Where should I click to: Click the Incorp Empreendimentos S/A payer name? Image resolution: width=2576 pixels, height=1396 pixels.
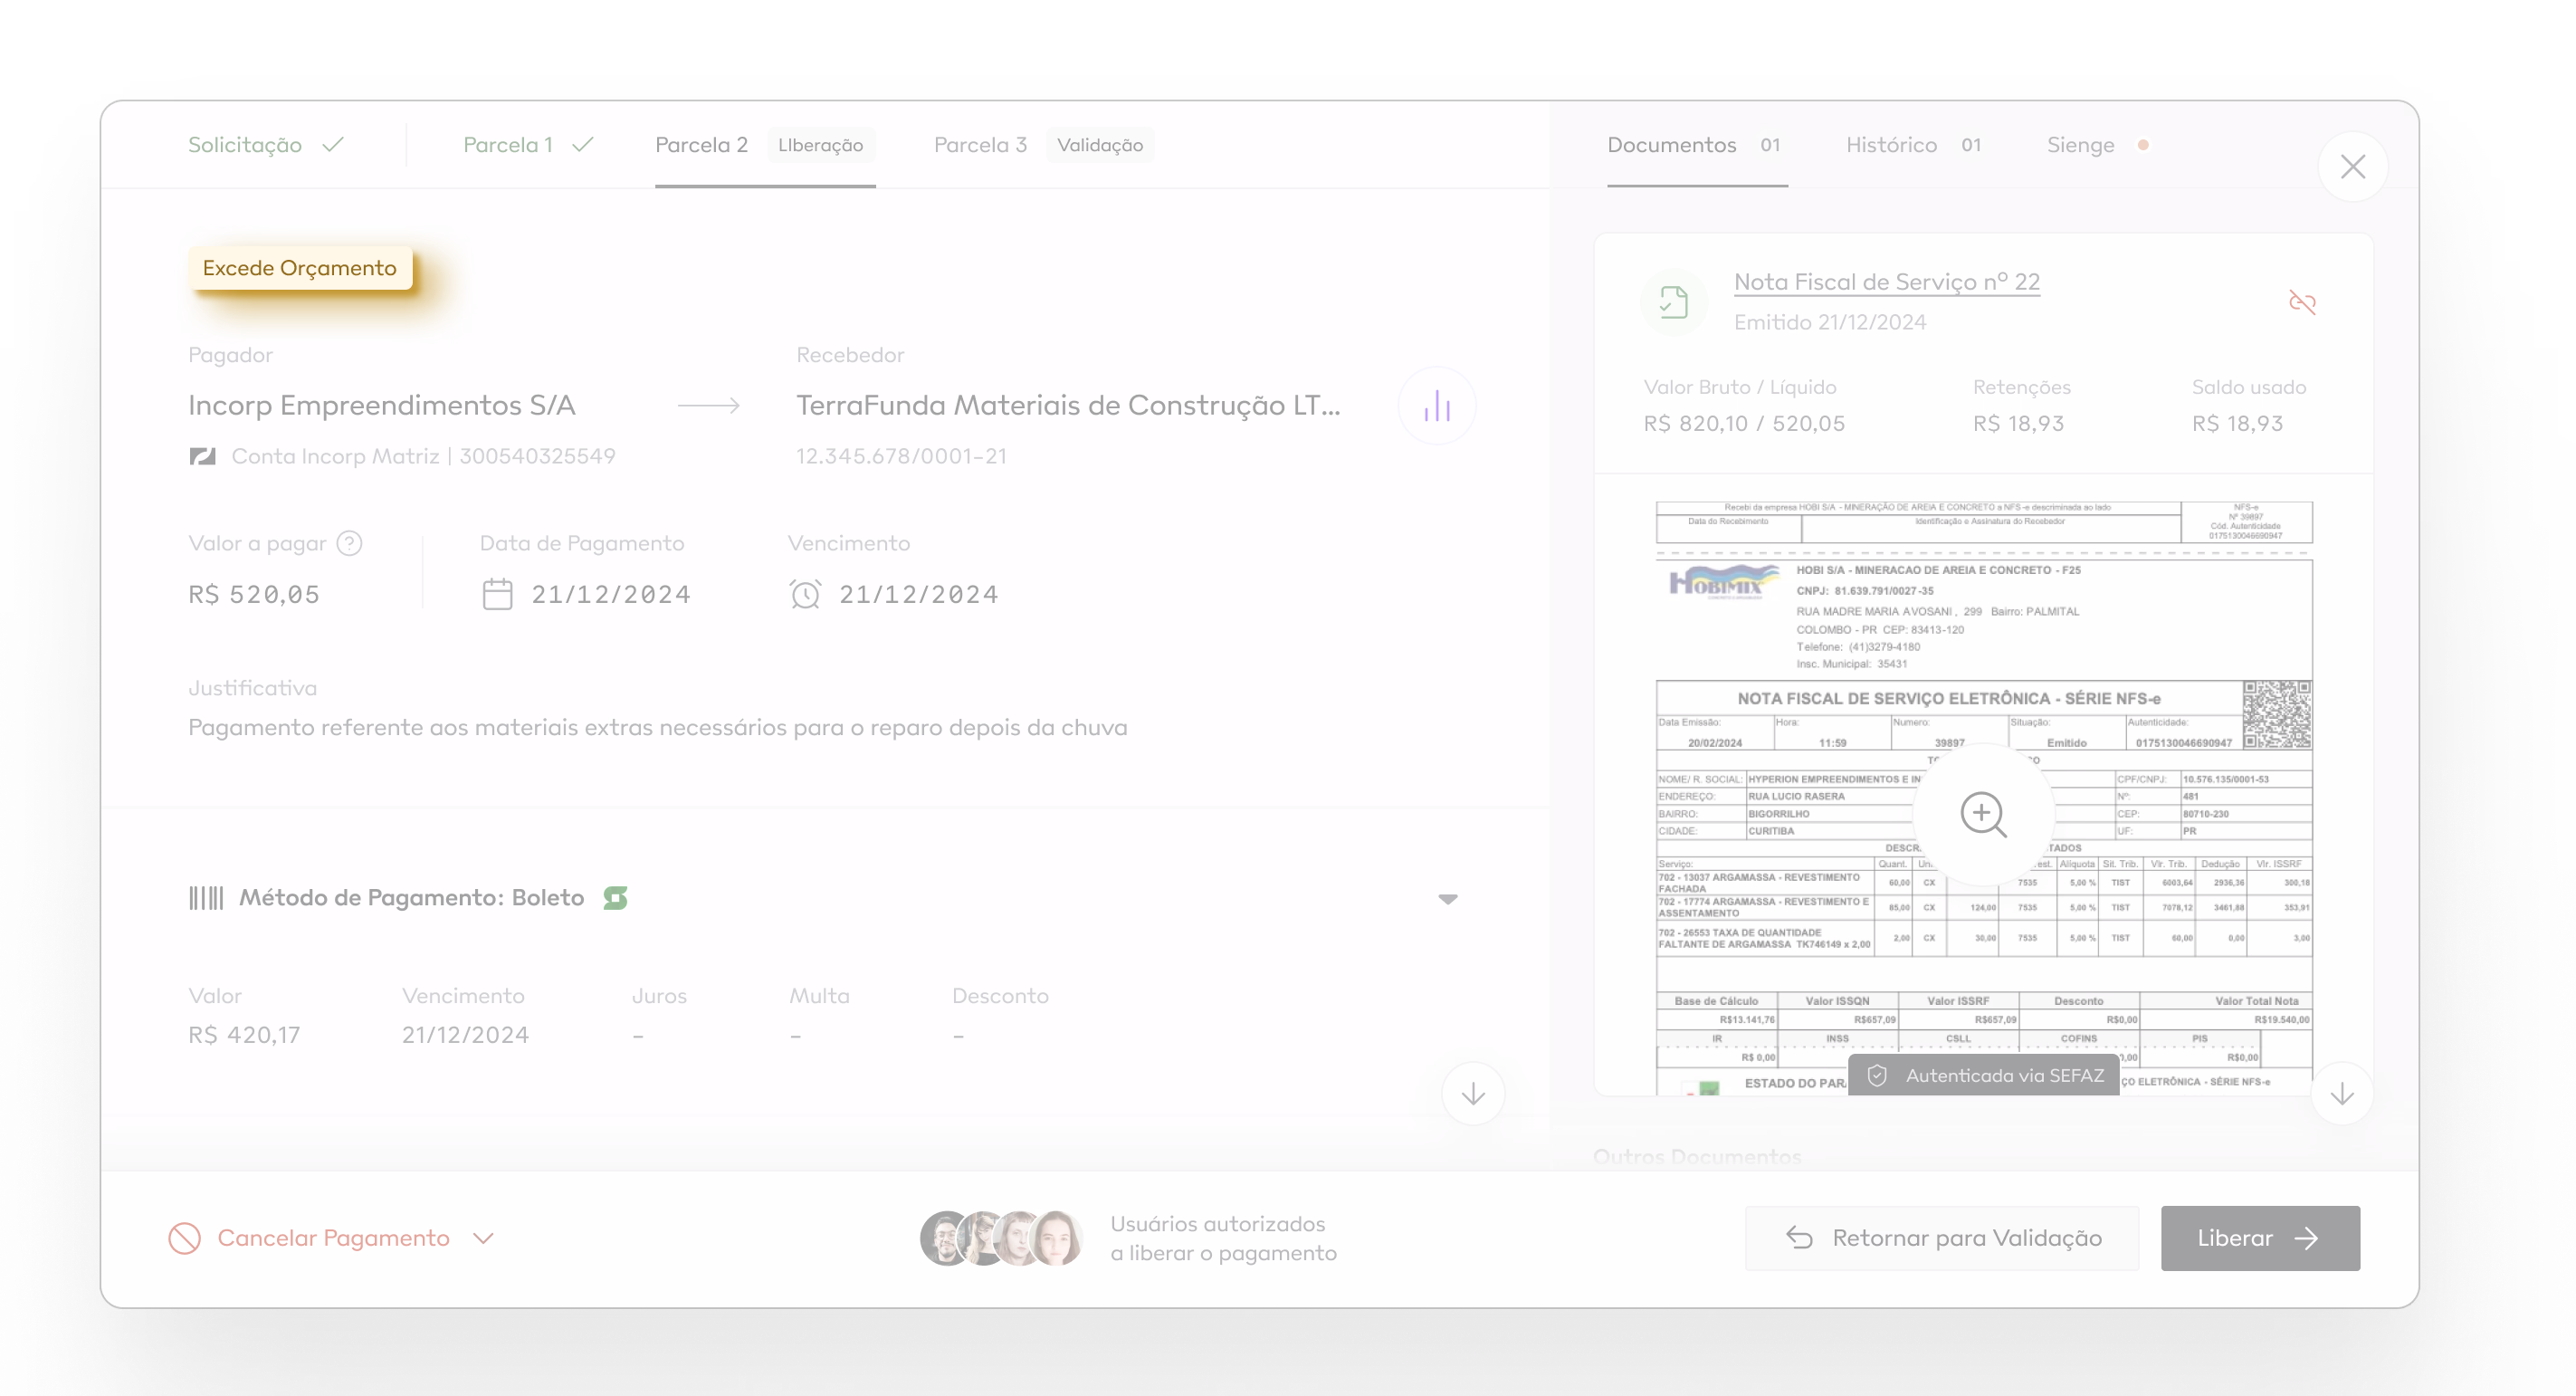click(x=382, y=405)
